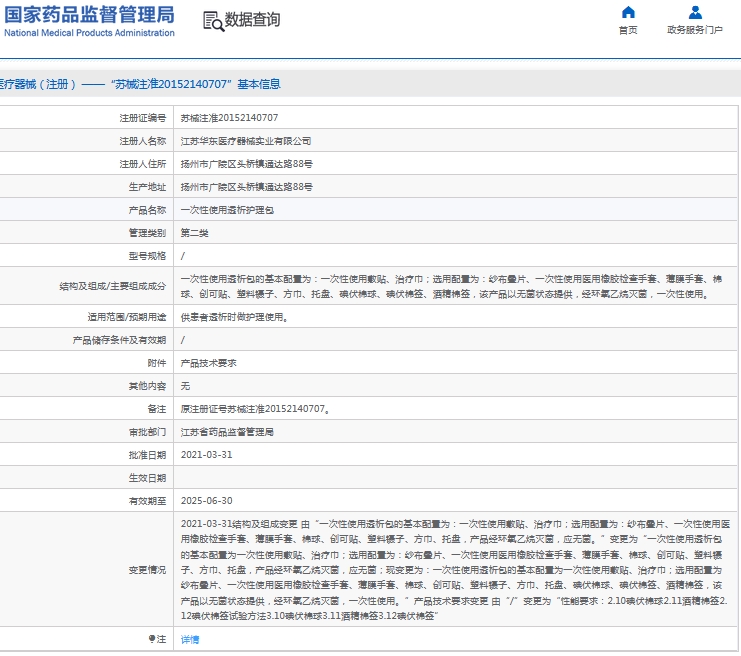Image resolution: width=741 pixels, height=656 pixels.
Task: Click the 有效期至 label
Action: [x=147, y=501]
